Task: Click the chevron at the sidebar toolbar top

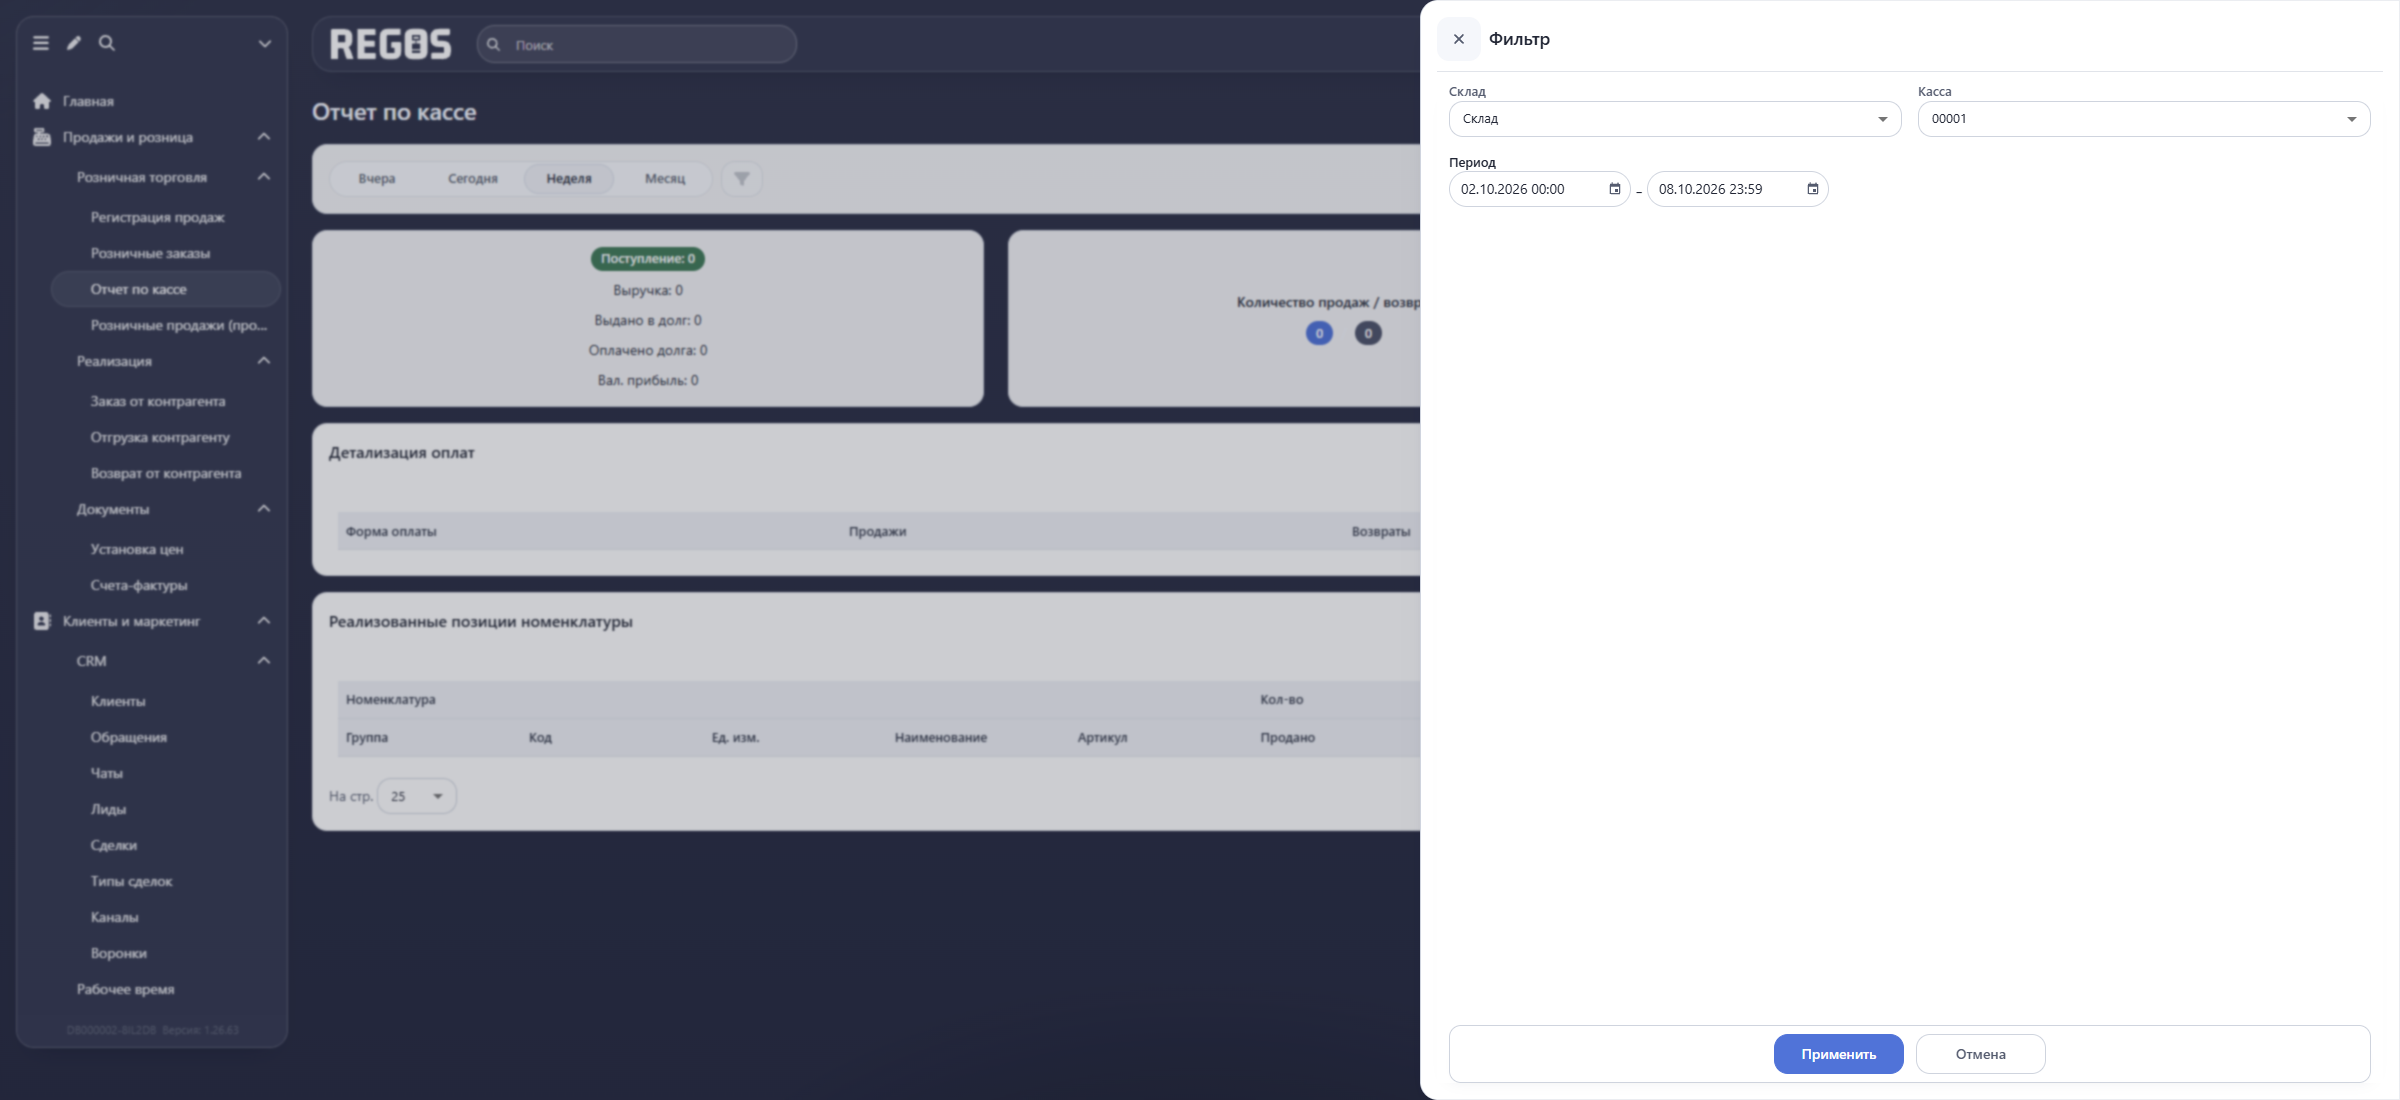Action: pos(265,44)
